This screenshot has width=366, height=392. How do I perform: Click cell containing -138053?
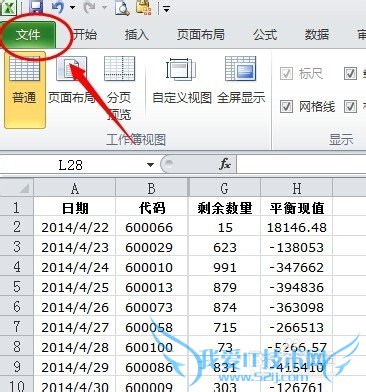(x=297, y=247)
